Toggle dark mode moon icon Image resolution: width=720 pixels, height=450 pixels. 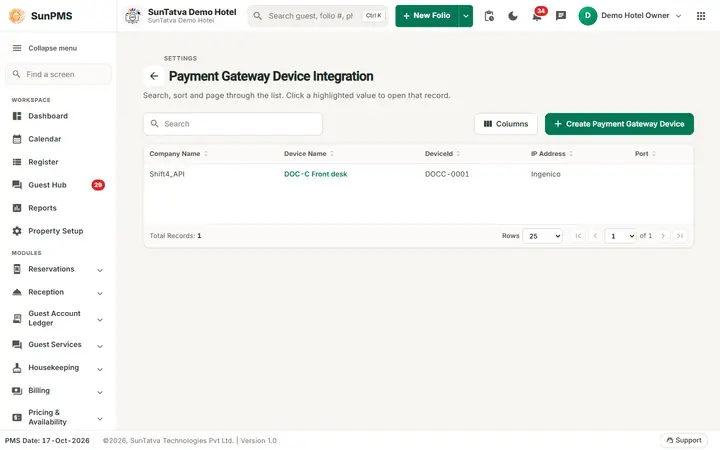513,16
